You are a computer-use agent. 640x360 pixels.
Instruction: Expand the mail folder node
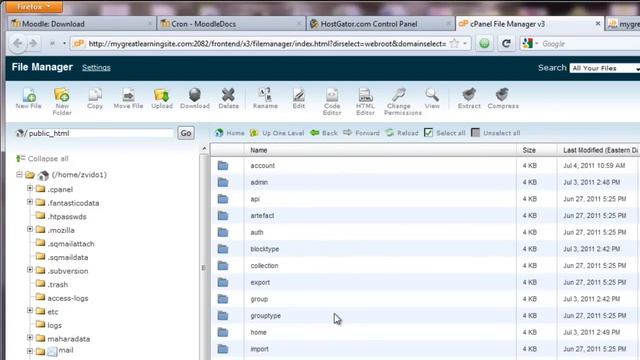click(x=30, y=351)
